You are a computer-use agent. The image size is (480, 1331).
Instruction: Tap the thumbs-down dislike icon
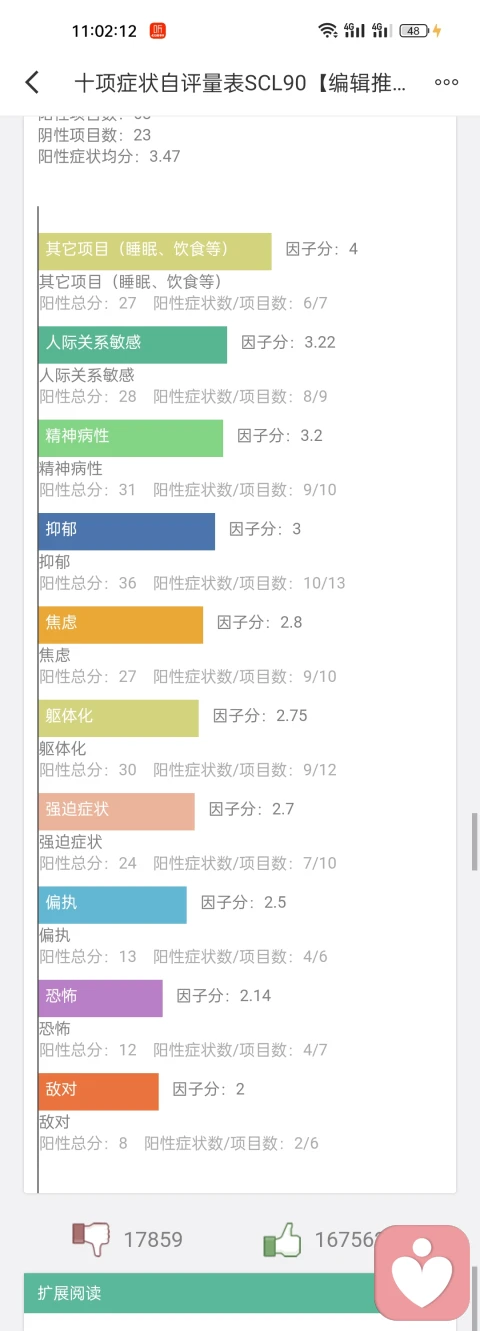coord(92,1239)
